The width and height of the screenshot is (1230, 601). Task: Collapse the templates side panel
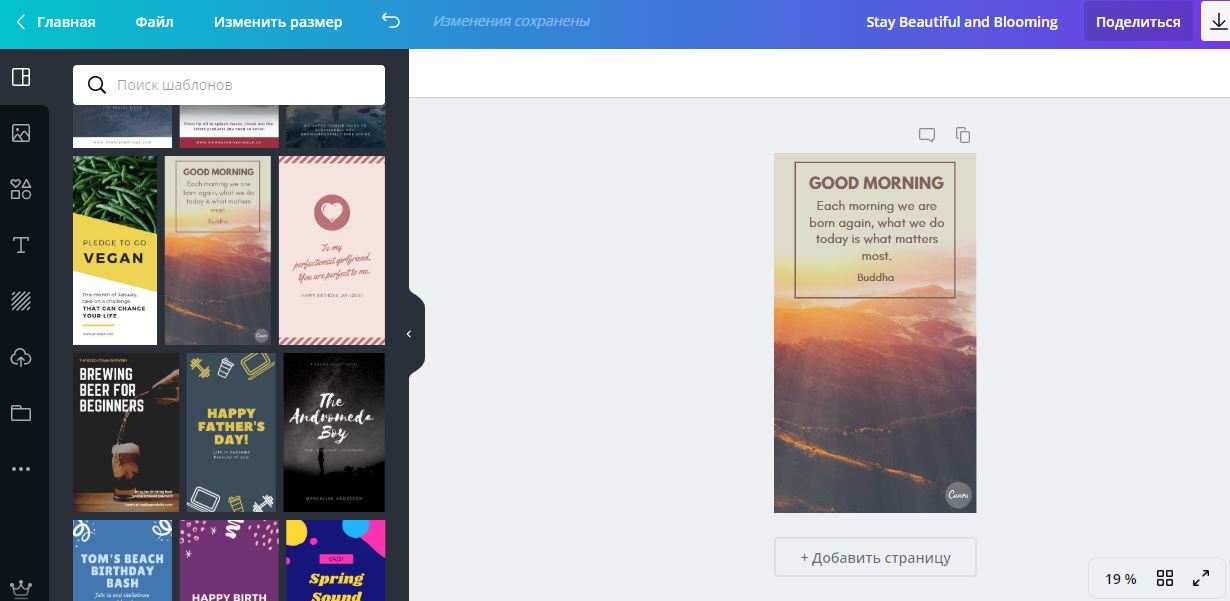point(408,334)
